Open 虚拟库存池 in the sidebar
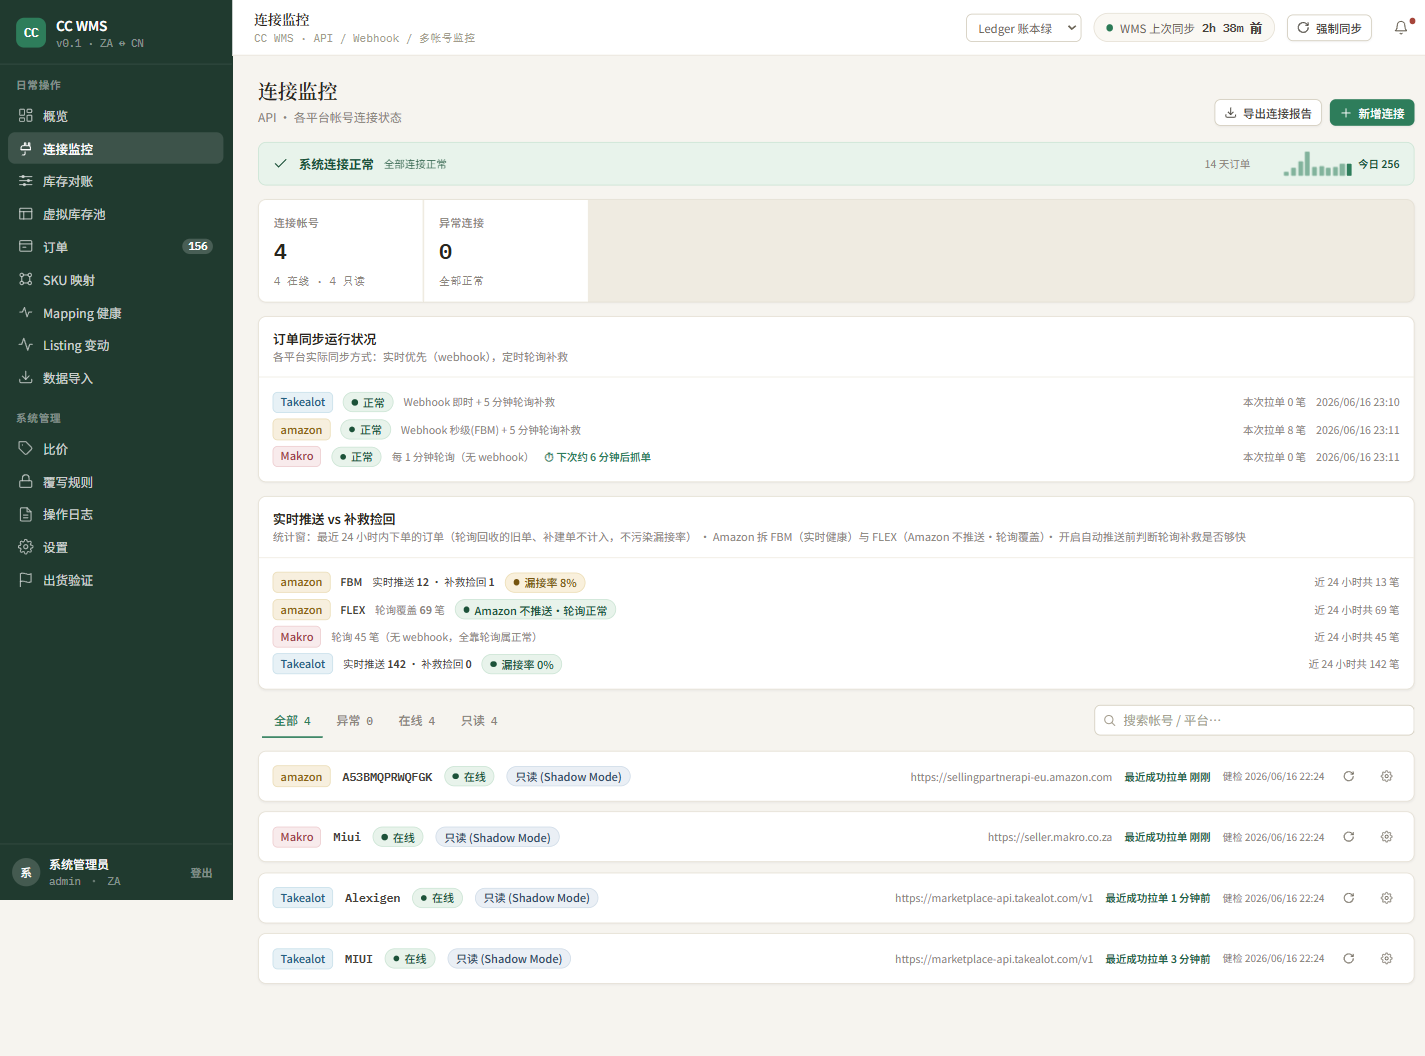This screenshot has width=1425, height=1056. click(x=115, y=214)
